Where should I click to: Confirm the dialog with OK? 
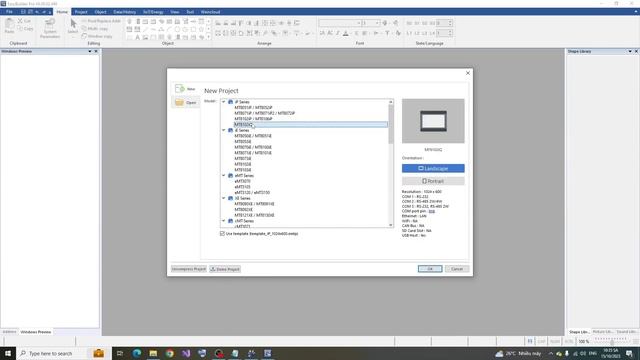(430, 269)
